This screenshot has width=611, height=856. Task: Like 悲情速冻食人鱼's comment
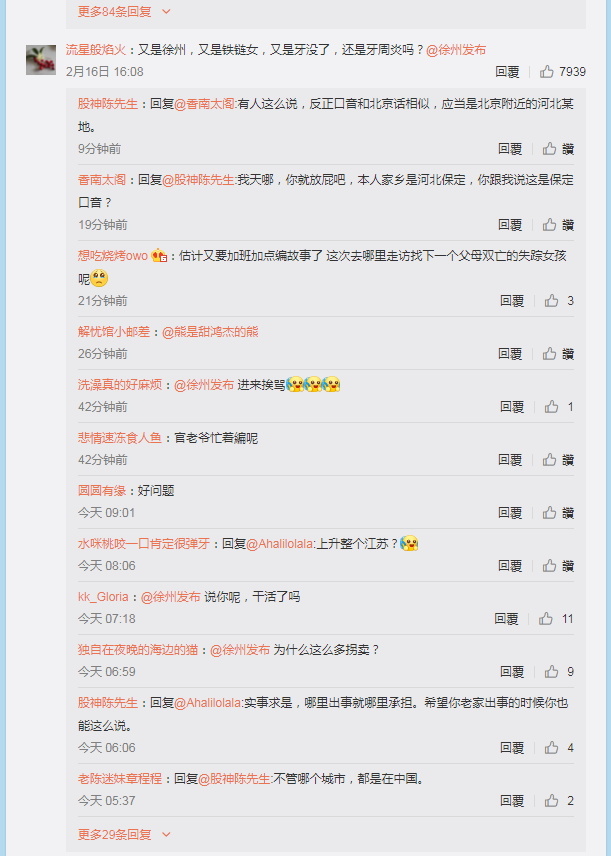[x=549, y=460]
